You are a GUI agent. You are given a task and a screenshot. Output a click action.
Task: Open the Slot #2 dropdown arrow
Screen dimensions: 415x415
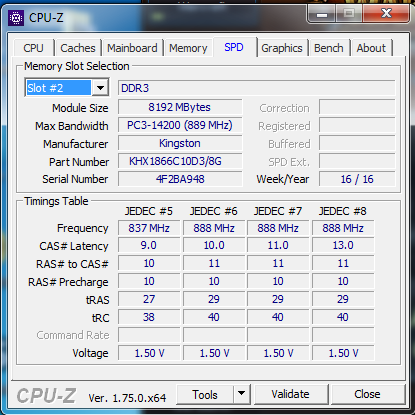[x=100, y=88]
